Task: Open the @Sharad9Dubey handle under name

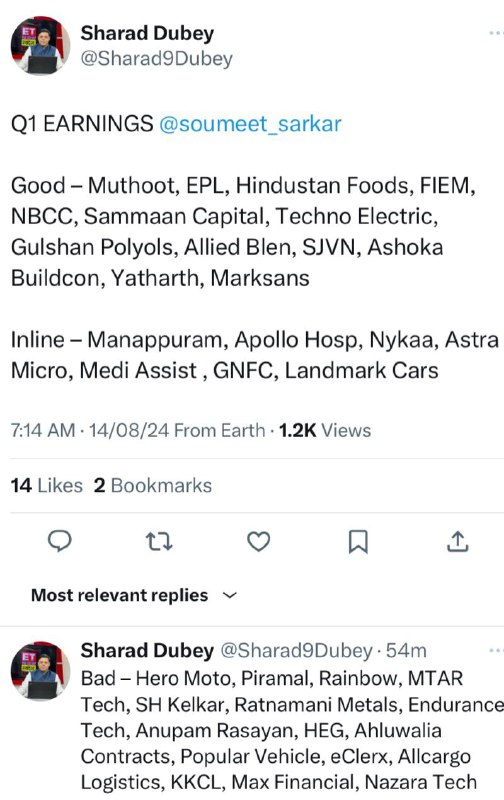Action: click(x=157, y=59)
